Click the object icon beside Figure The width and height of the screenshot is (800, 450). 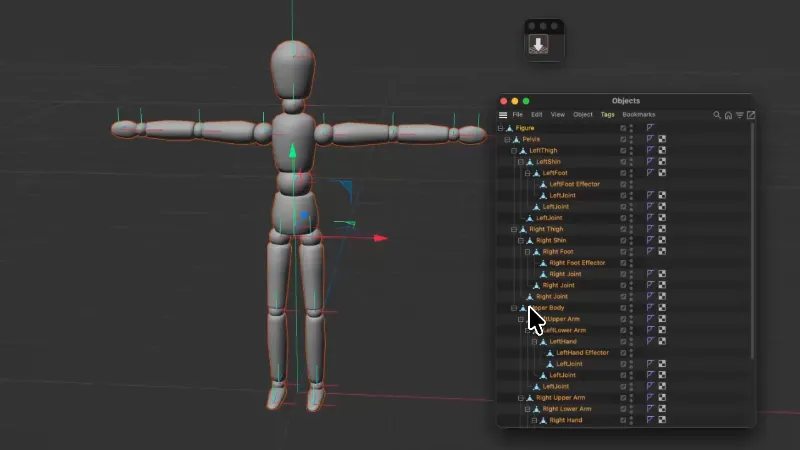coord(510,128)
